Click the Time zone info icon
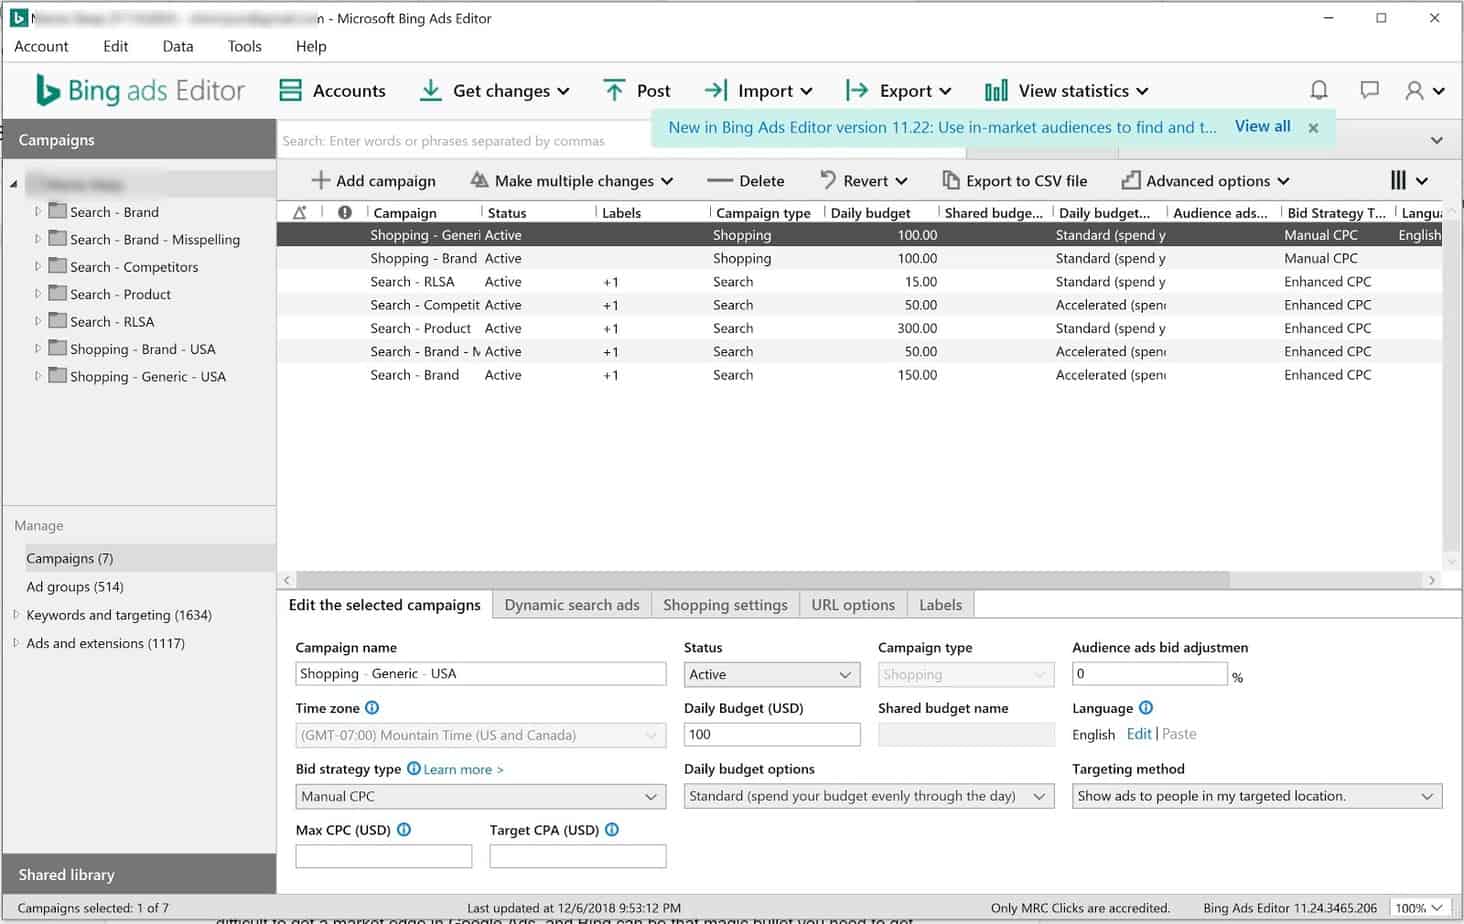Image resolution: width=1464 pixels, height=924 pixels. point(372,708)
